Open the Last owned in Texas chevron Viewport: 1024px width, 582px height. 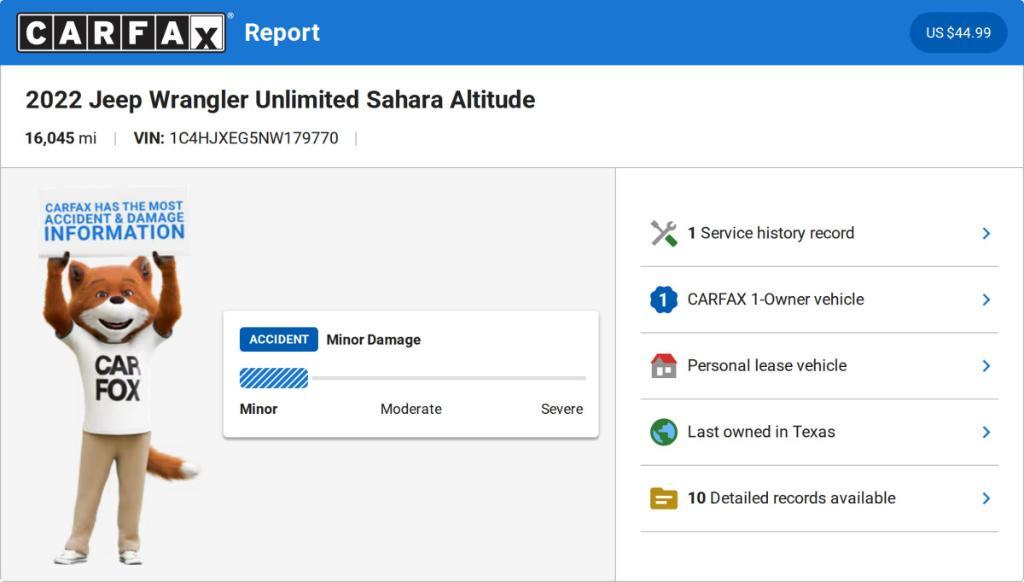click(x=986, y=432)
